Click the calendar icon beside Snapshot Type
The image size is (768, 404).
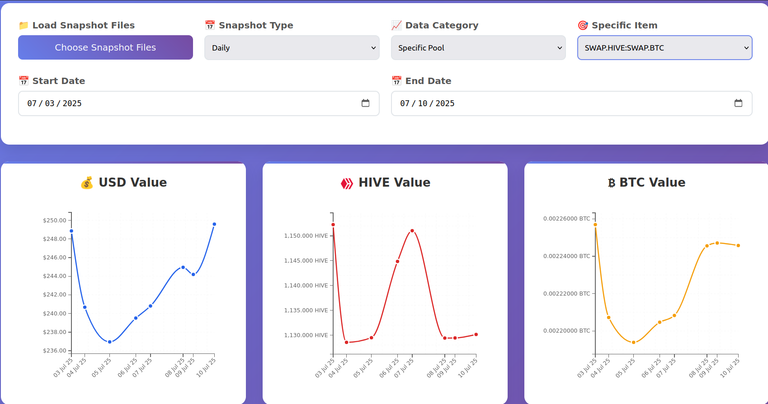pos(210,25)
